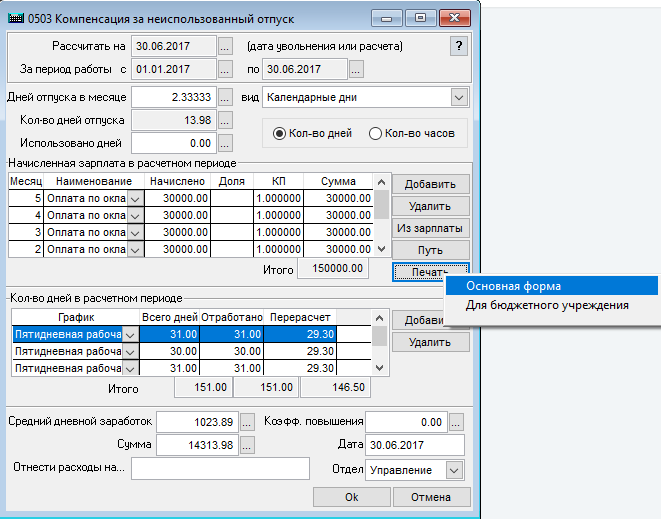Click ellipsis beside Использовано дней
This screenshot has height=519, width=661.
pos(225,143)
